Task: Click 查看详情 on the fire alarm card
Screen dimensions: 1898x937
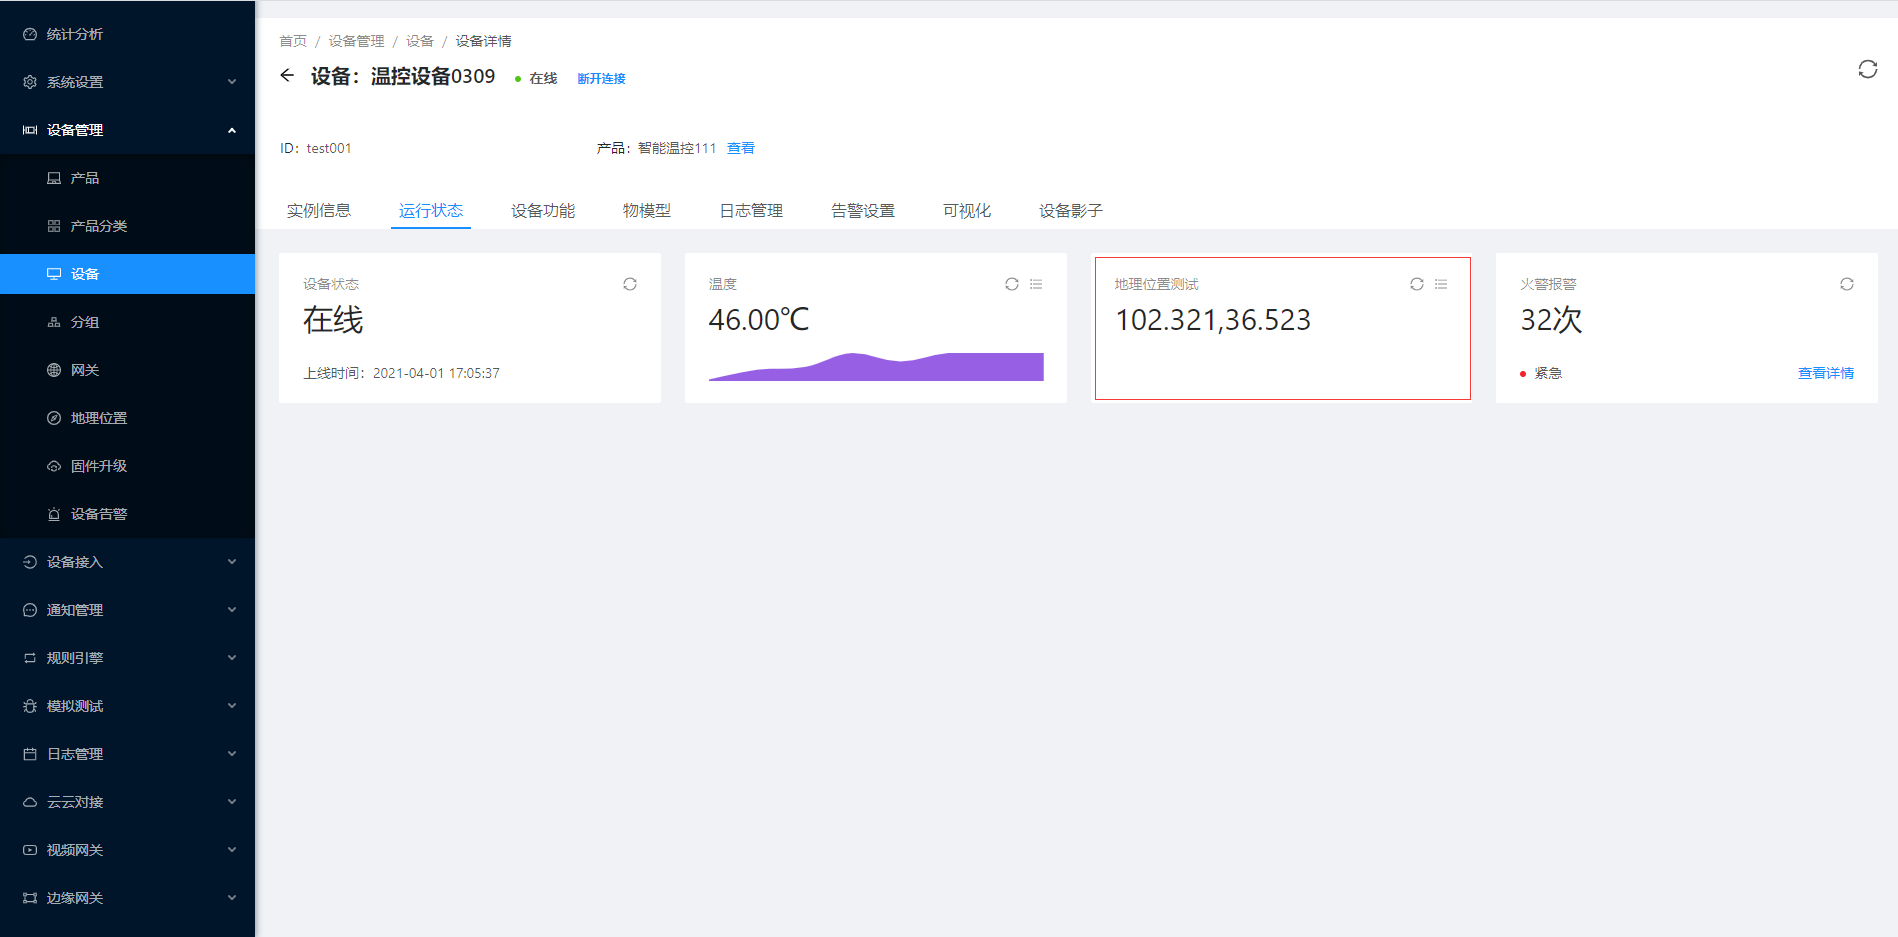Action: (1825, 373)
